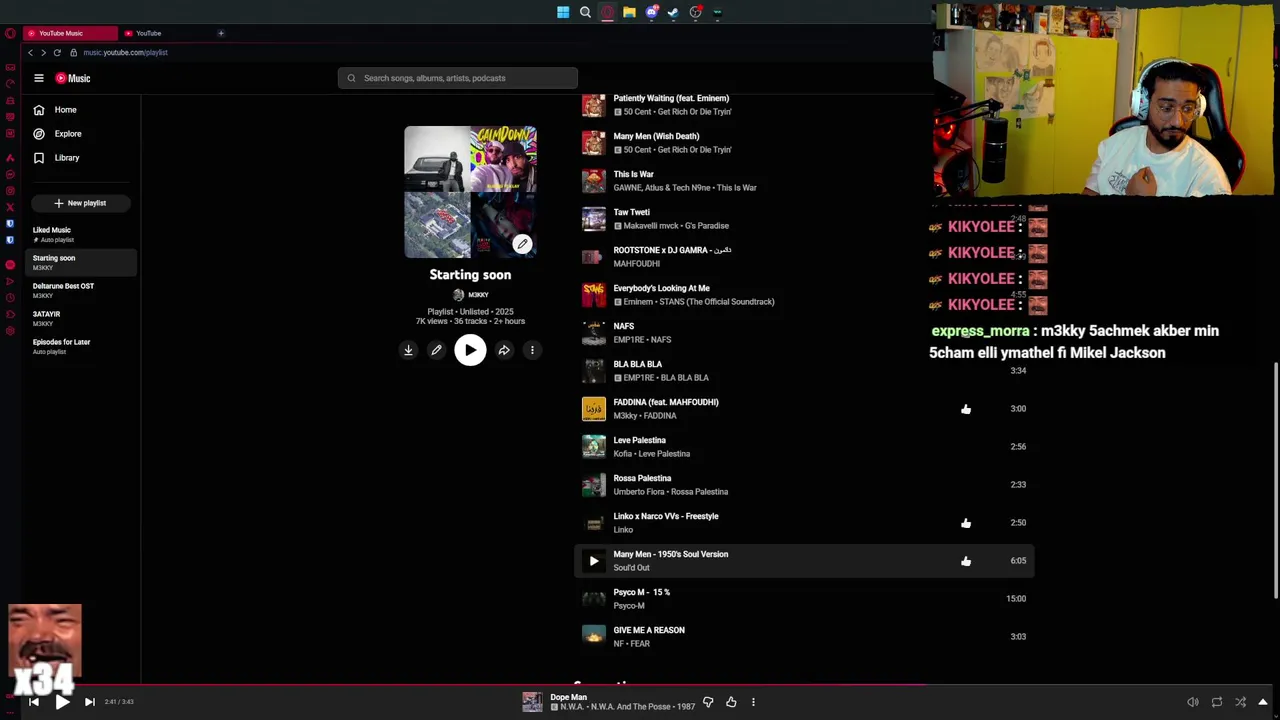This screenshot has width=1280, height=720.
Task: Download the Starting soon playlist
Action: tap(408, 350)
